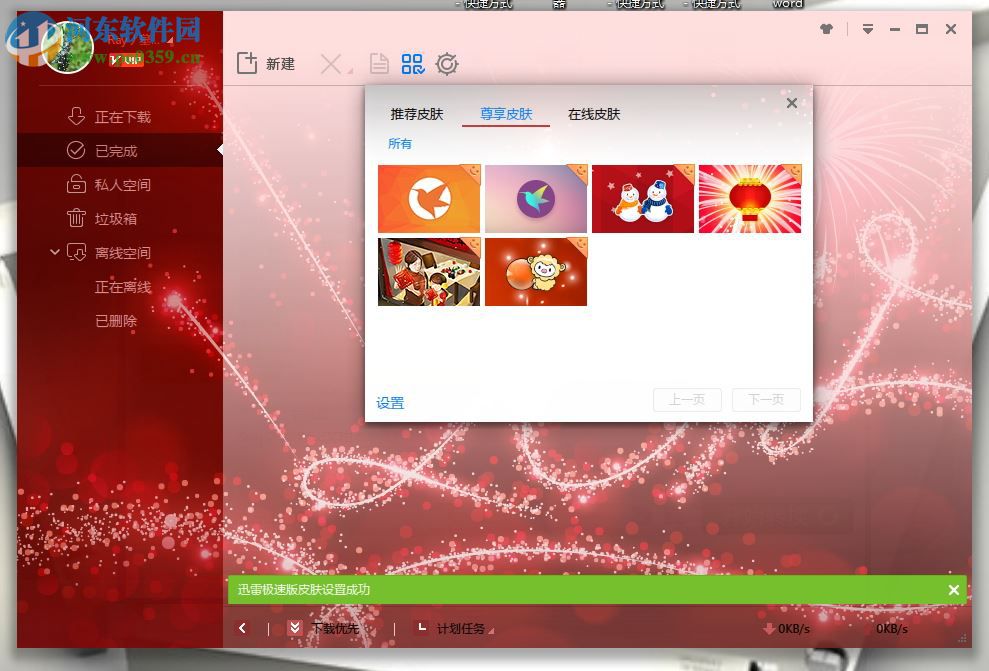The height and width of the screenshot is (671, 989).
Task: Click the settings gear icon on toolbar
Action: [x=447, y=63]
